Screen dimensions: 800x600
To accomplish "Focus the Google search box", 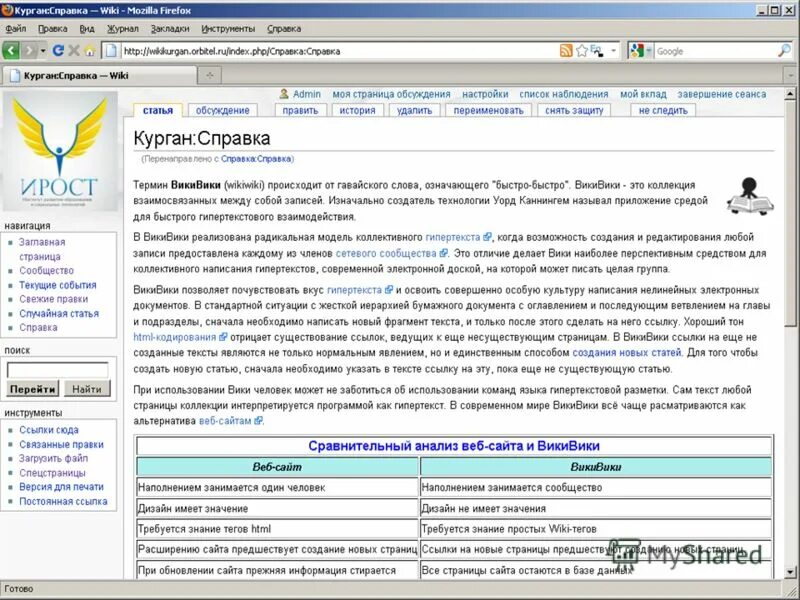I will (x=715, y=51).
